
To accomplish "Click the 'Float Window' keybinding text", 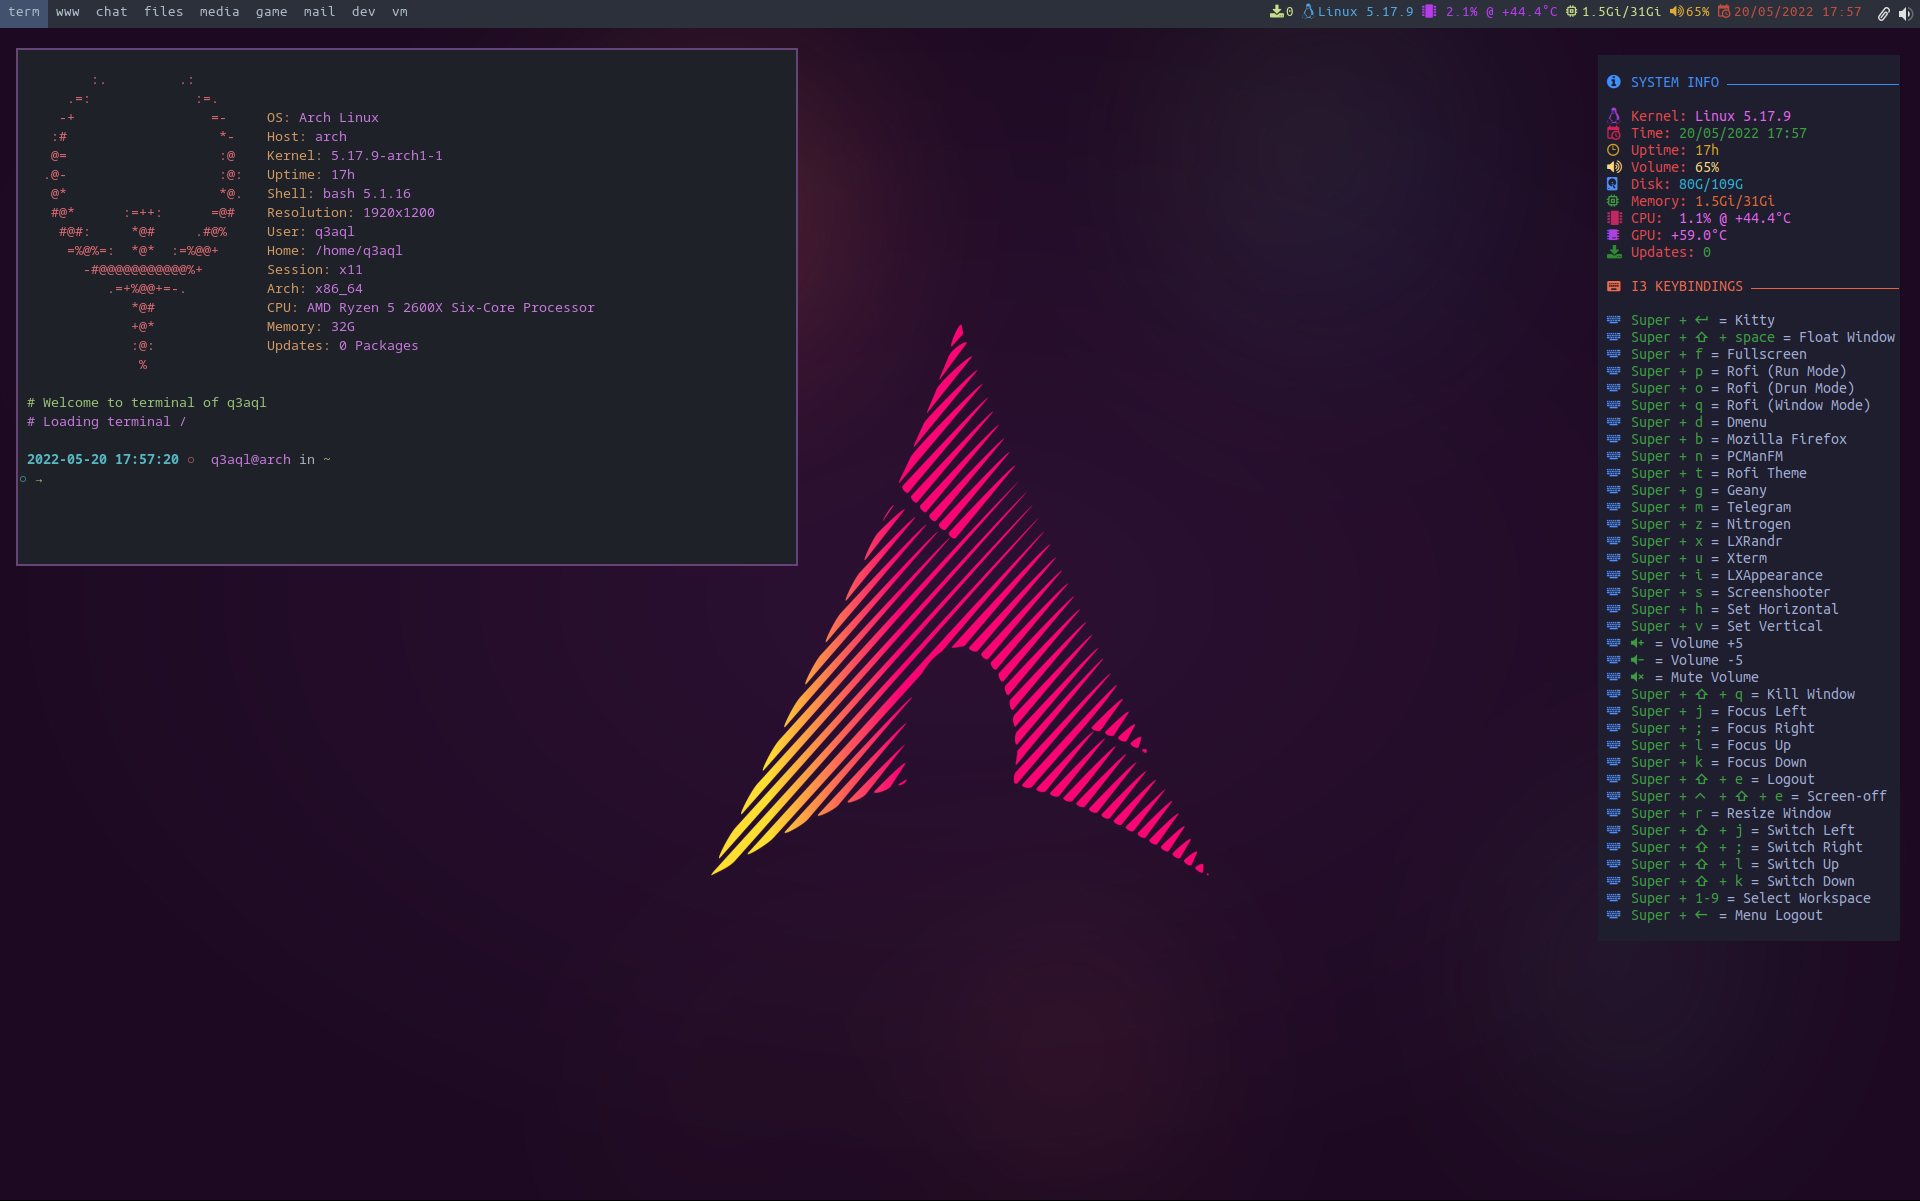I will 1846,337.
